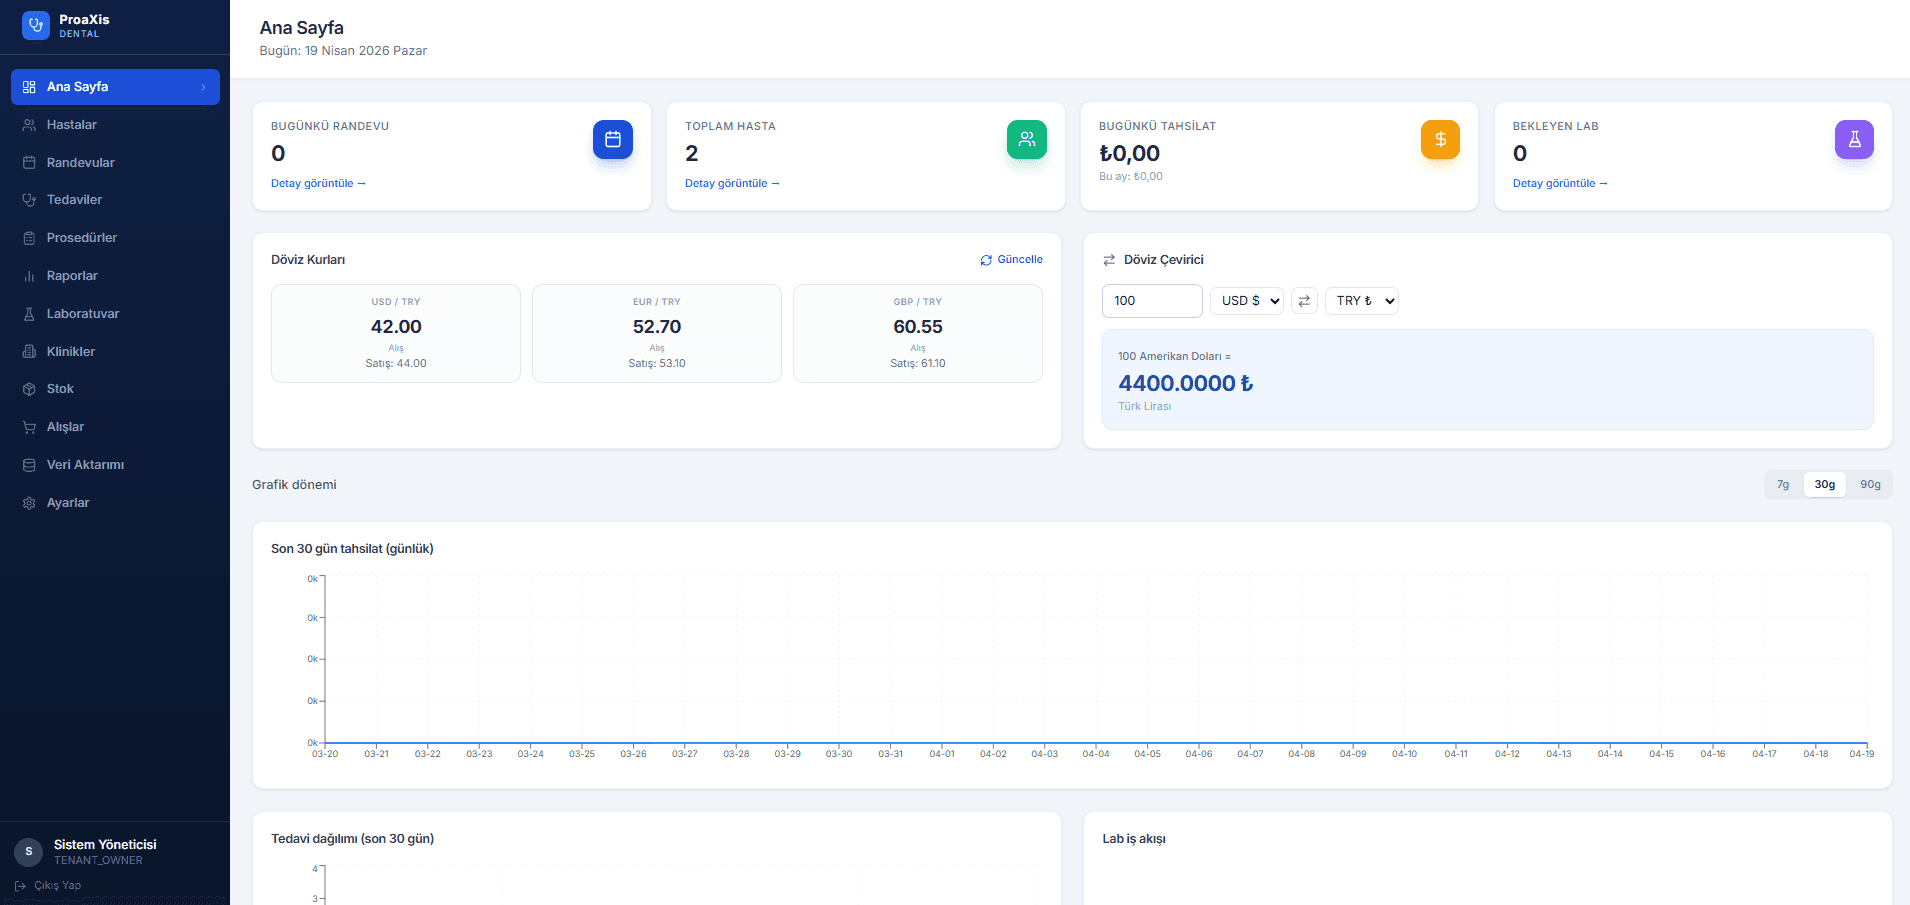This screenshot has width=1910, height=905.
Task: Switch chart period to 90g
Action: (1870, 485)
